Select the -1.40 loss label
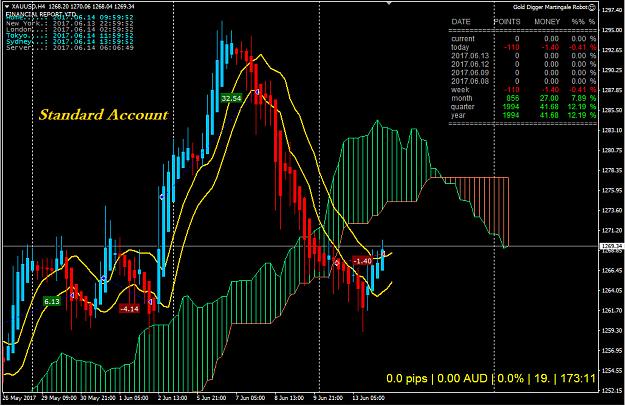Image resolution: width=625 pixels, height=406 pixels. [x=362, y=261]
